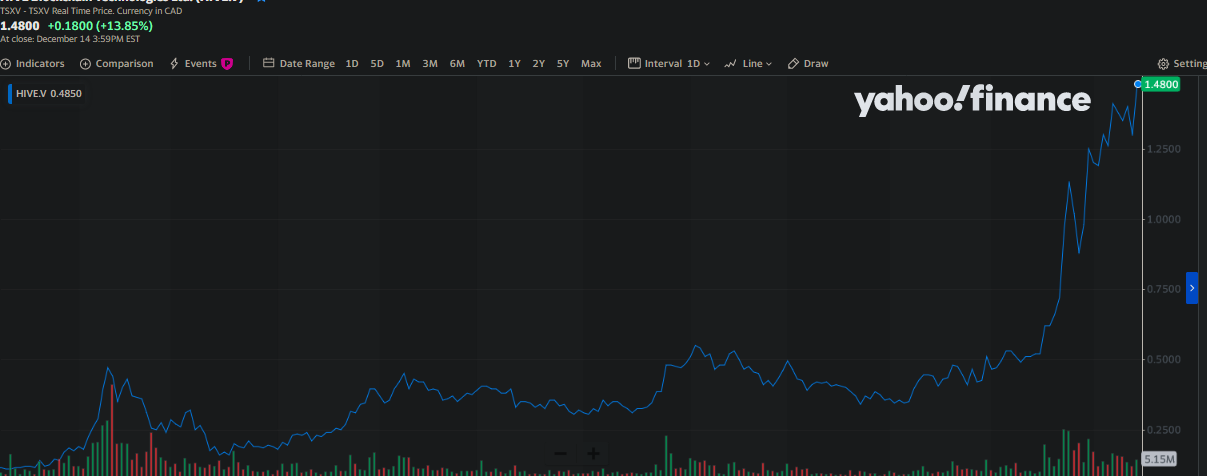Select the 3M range

[430, 63]
